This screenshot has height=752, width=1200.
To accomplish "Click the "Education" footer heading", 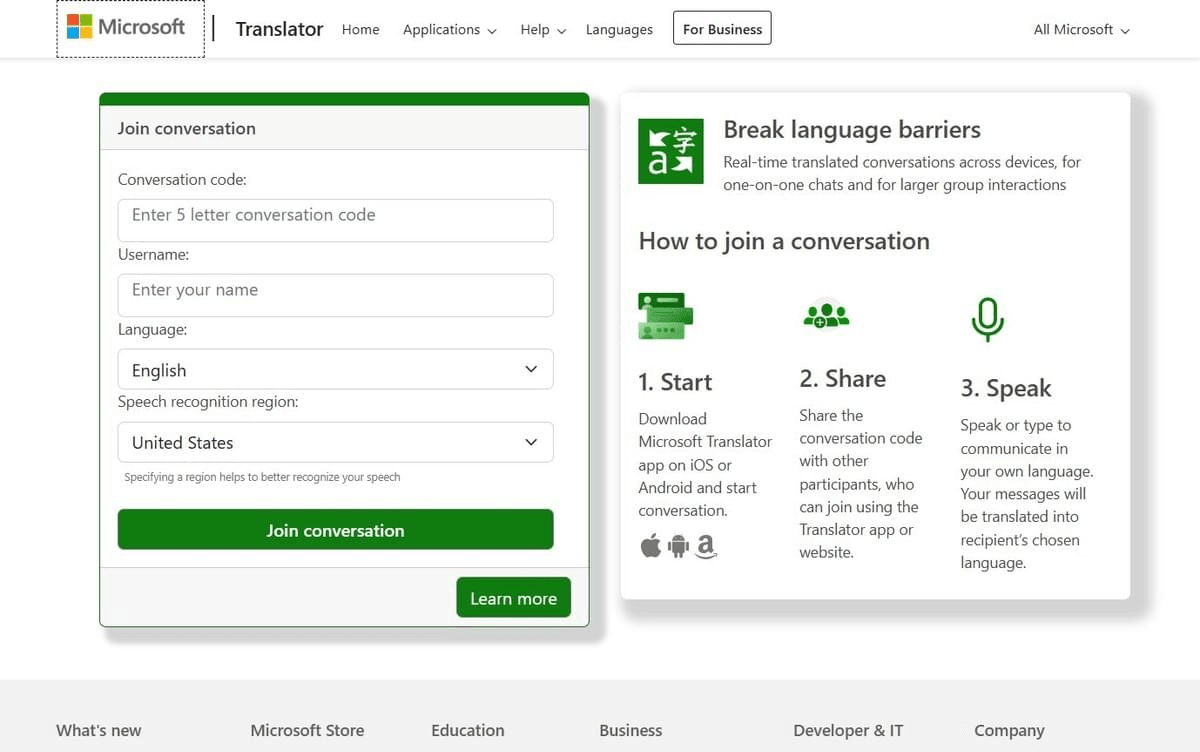I will 468,731.
